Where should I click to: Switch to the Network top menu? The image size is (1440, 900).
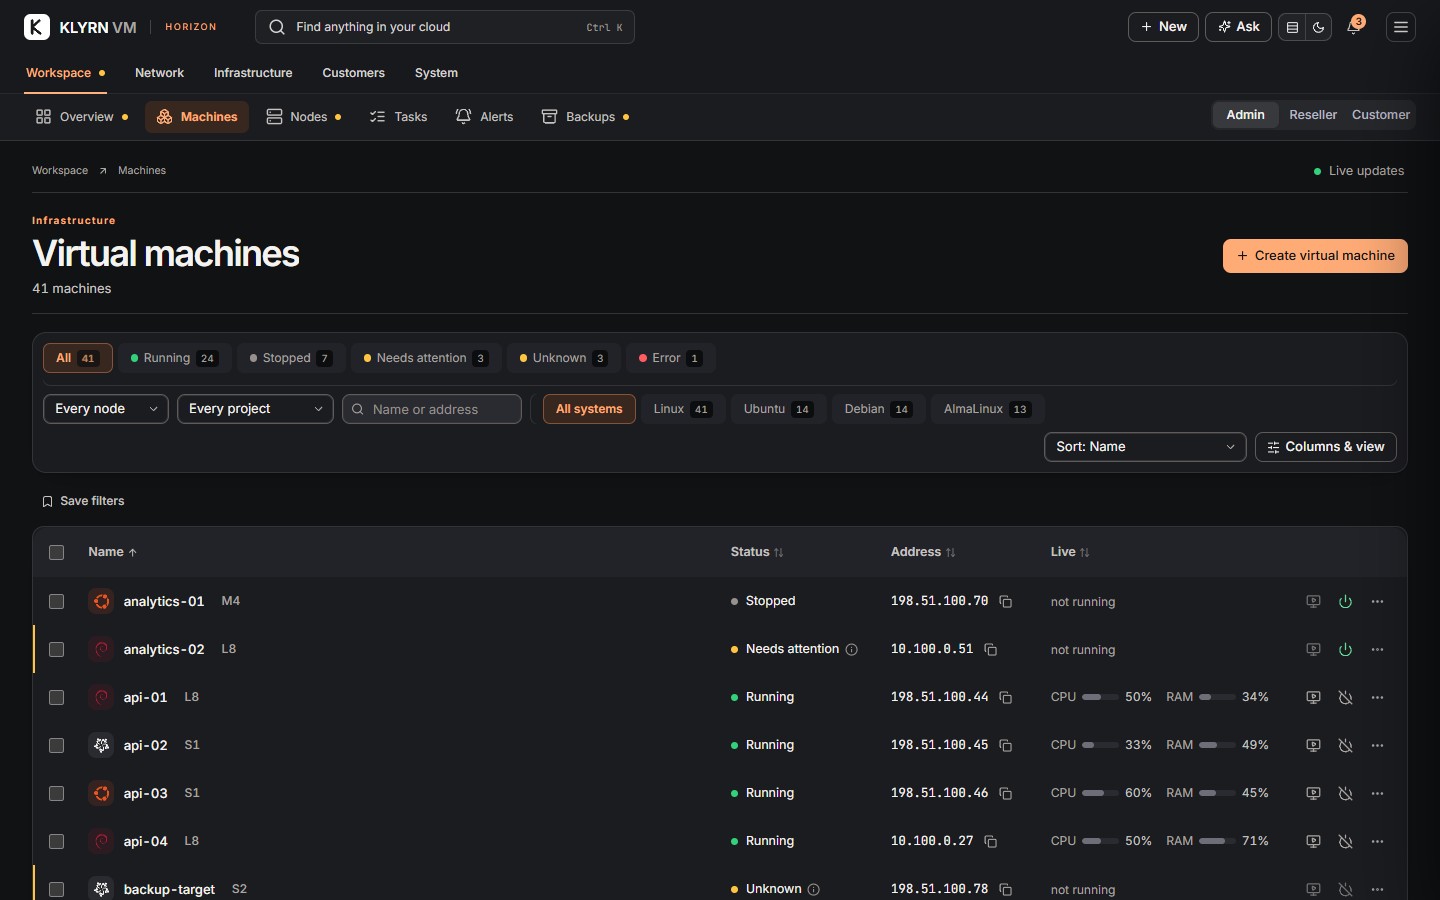point(159,73)
